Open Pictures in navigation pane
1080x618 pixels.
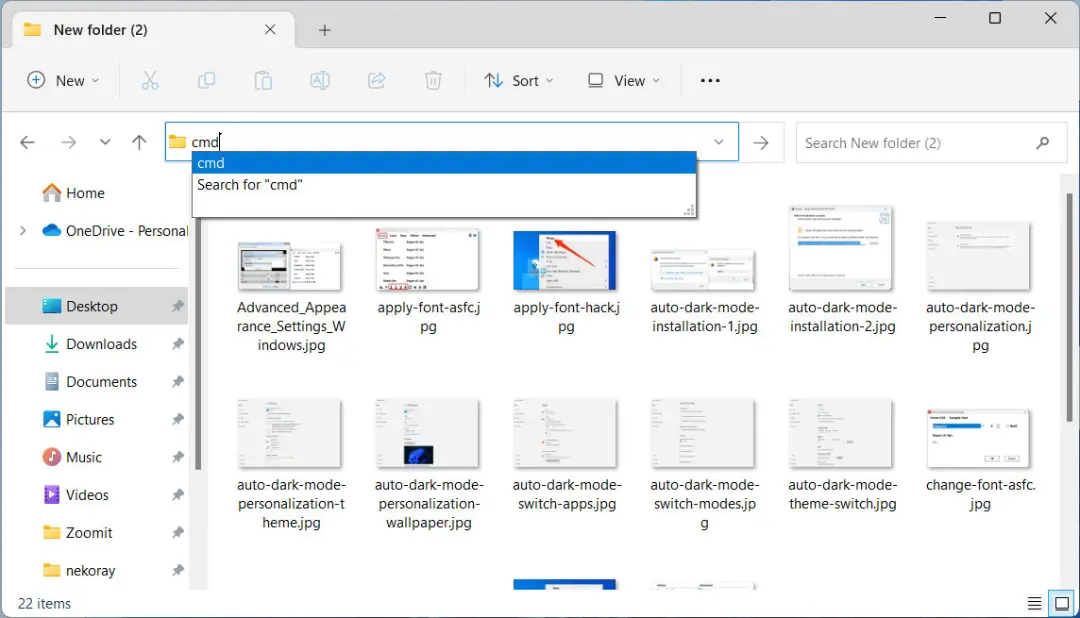[x=78, y=420]
